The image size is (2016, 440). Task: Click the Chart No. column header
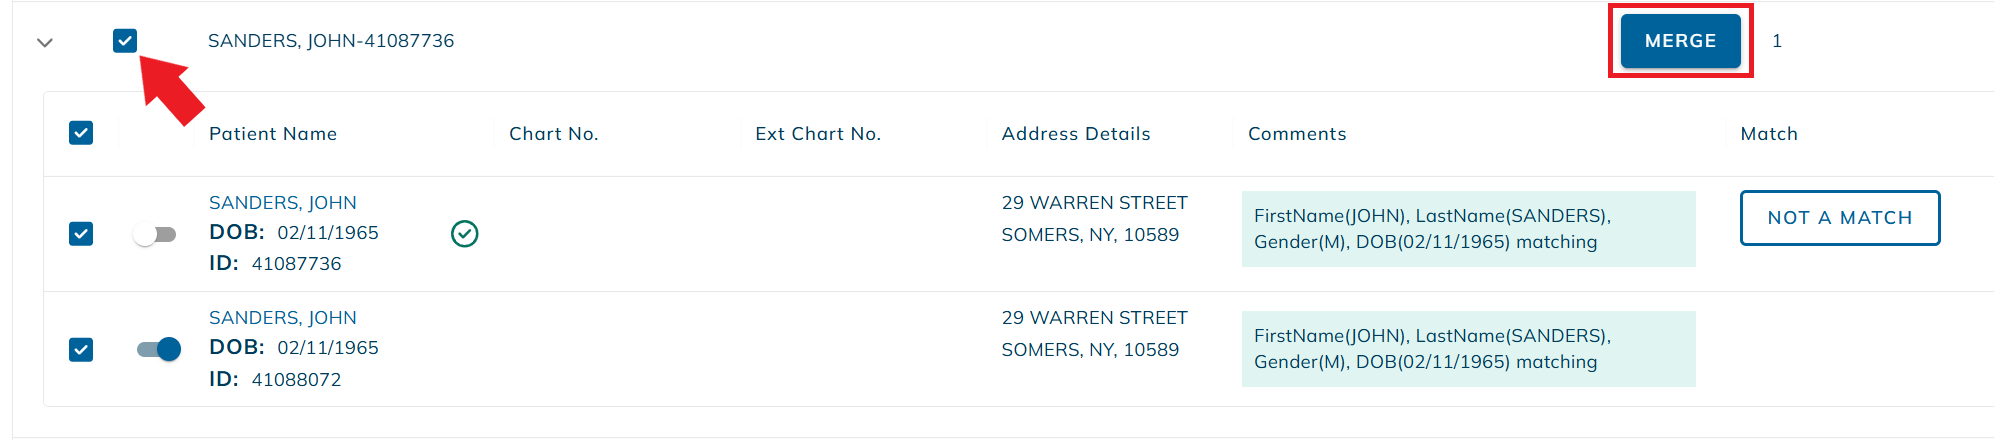coord(553,134)
